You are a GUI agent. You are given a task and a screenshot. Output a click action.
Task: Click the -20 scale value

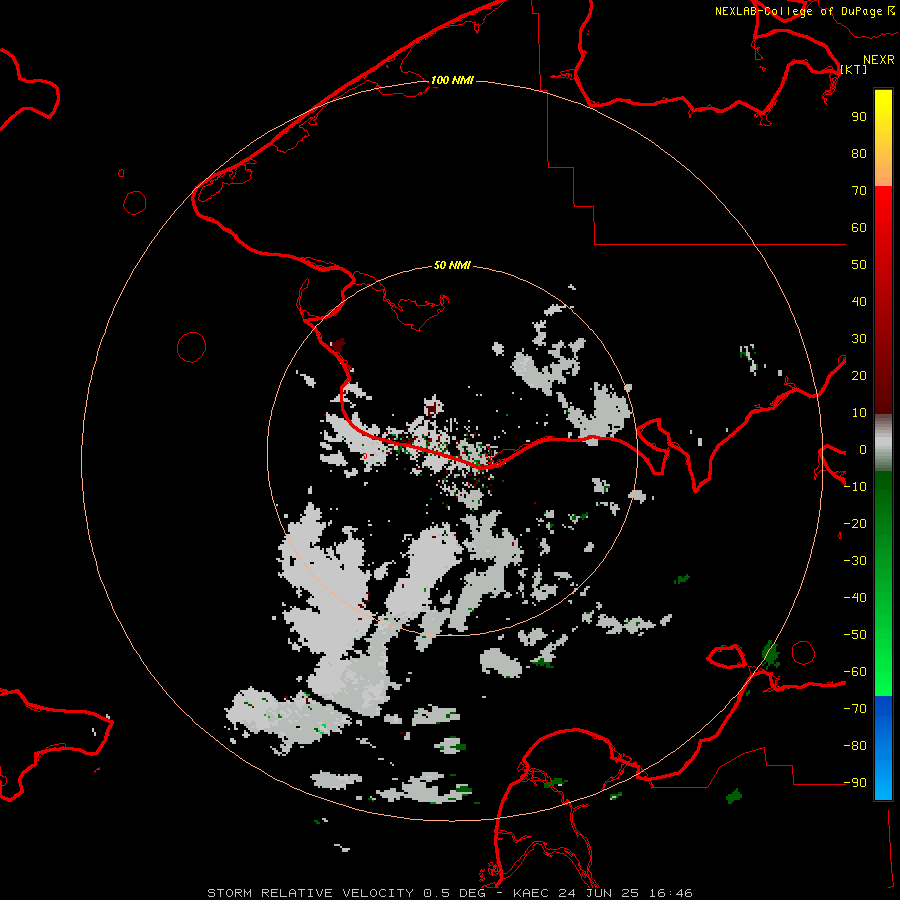pos(855,523)
